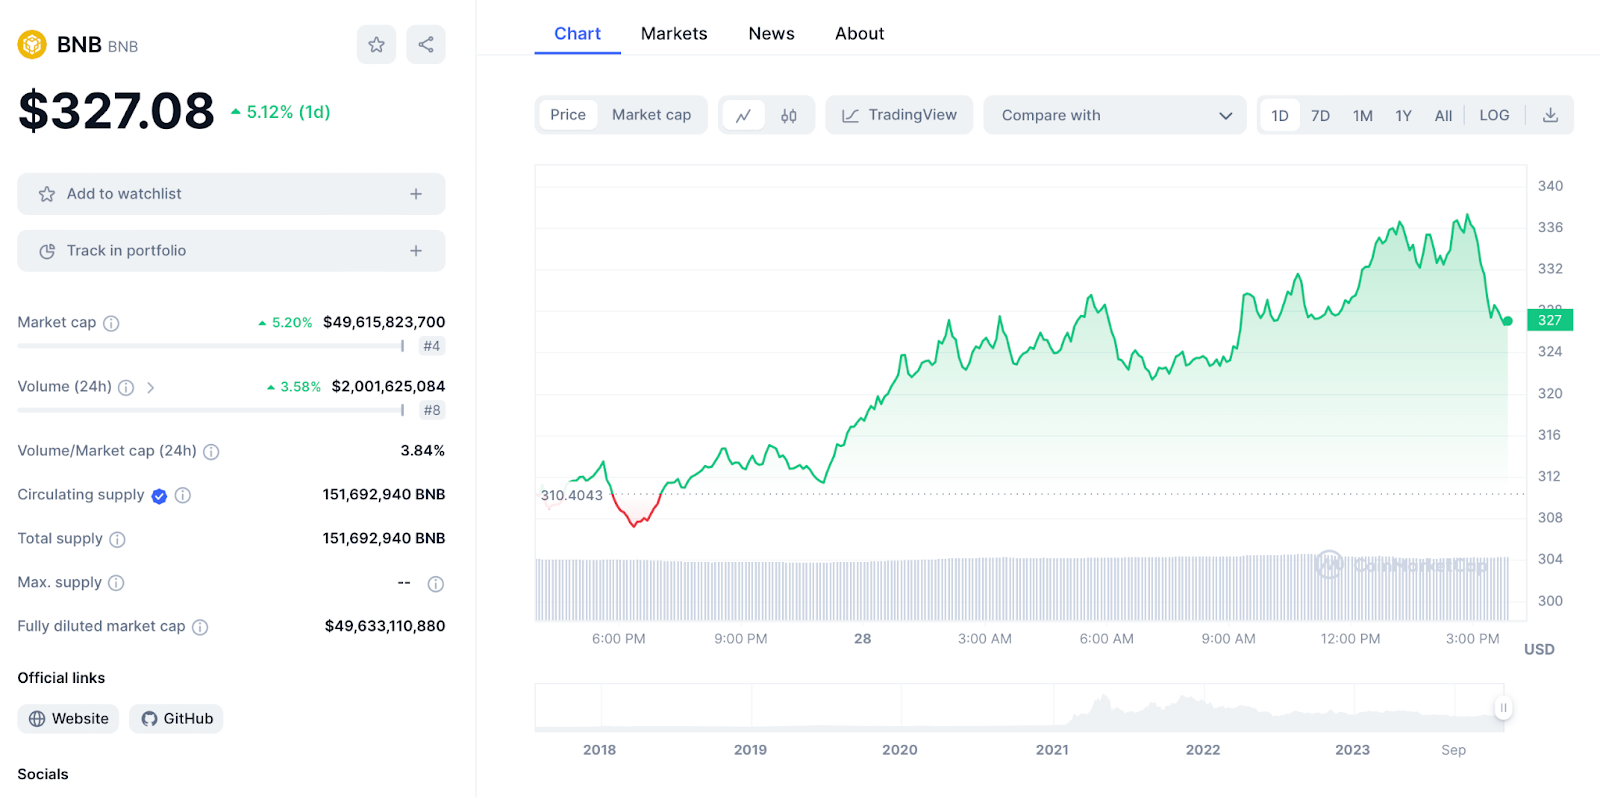Switch to the Markets tab
Viewport: 1600px width, 798px height.
[x=674, y=33]
